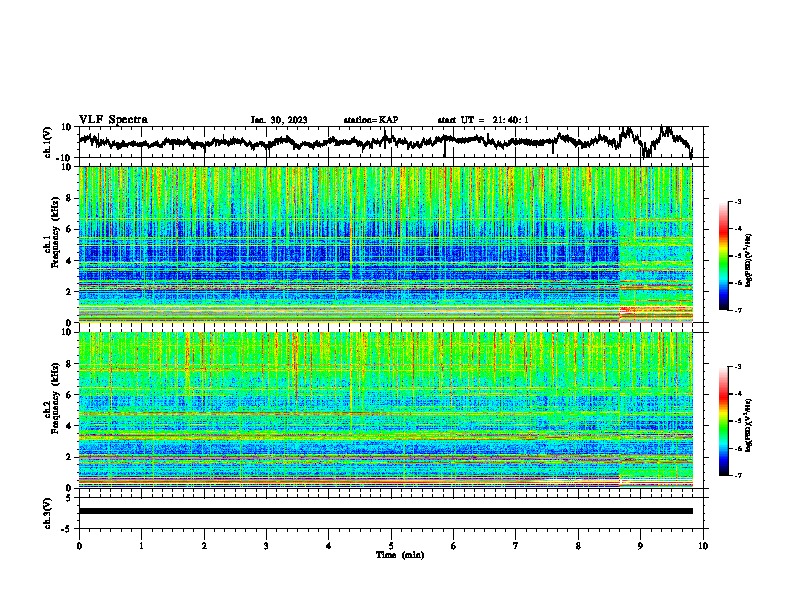Click the ch.1 spectrogram color scale bar
Screen dimensions: 792x612
(x=723, y=256)
